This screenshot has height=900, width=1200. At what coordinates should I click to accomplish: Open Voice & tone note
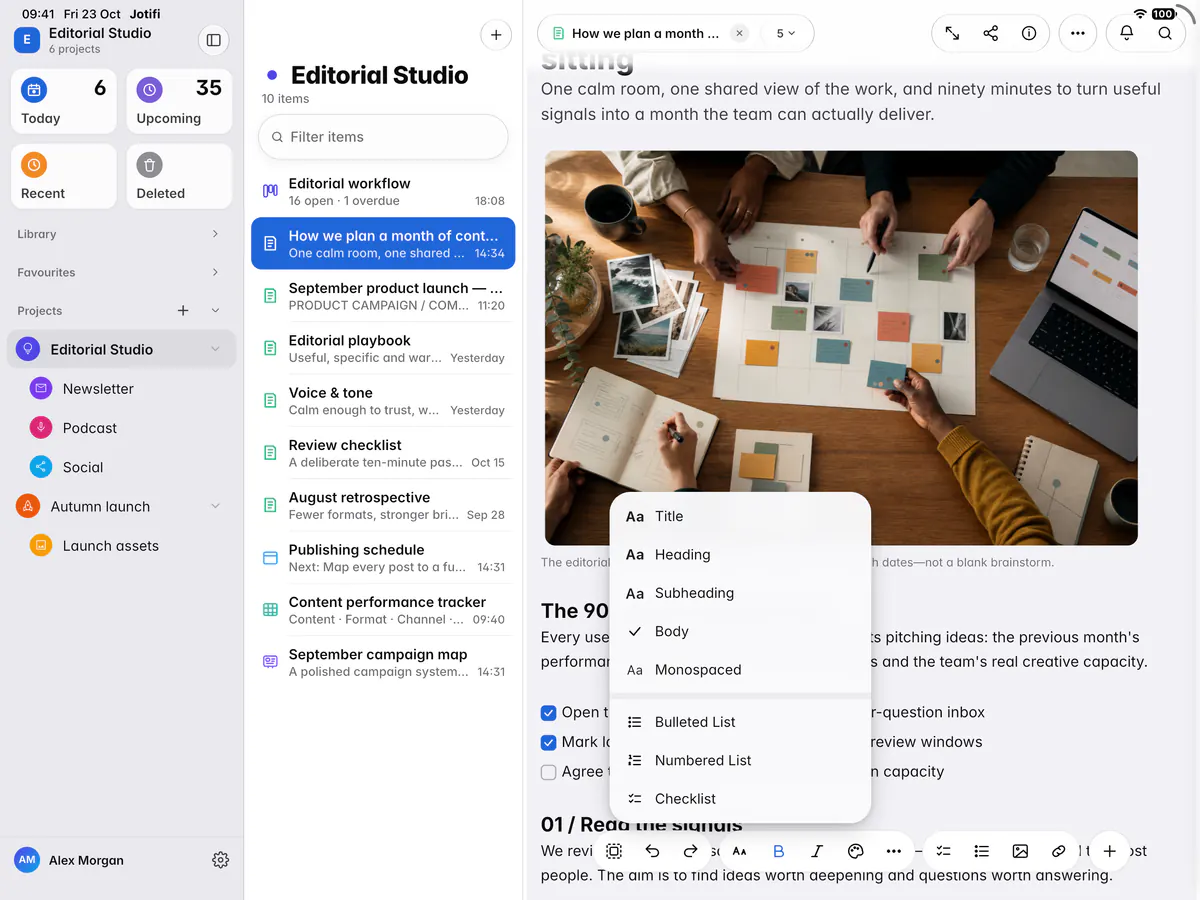tap(383, 401)
